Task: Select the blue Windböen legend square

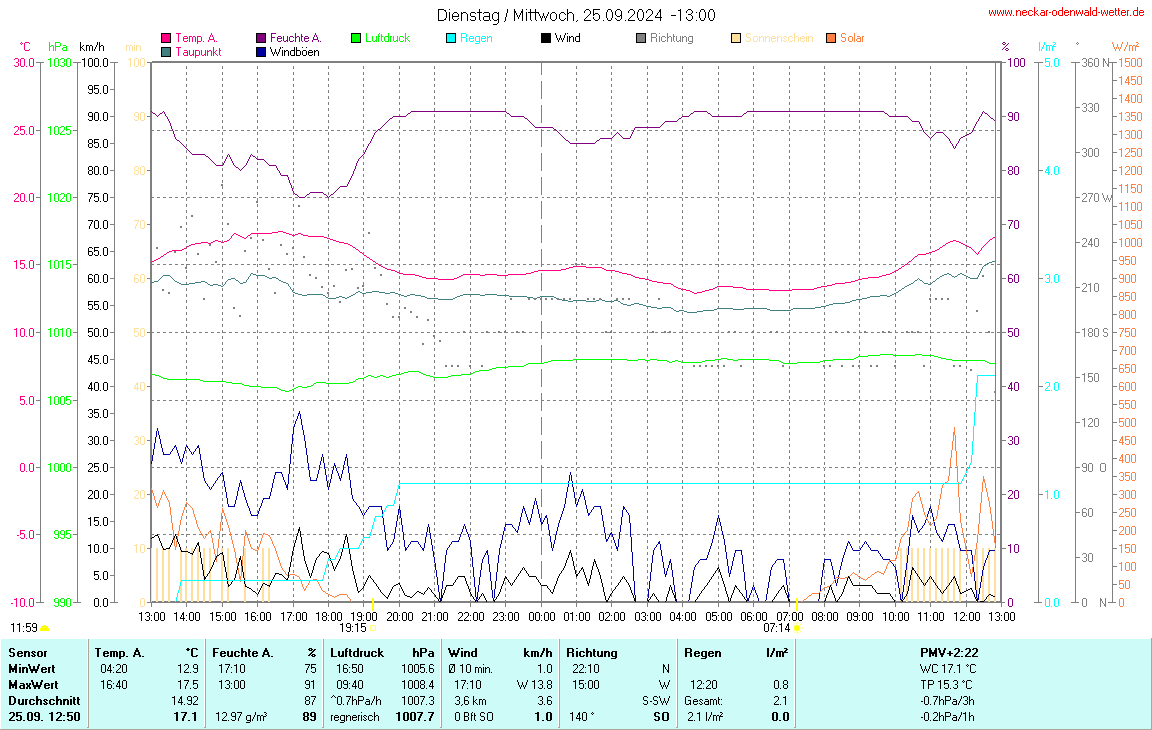Action: click(261, 52)
